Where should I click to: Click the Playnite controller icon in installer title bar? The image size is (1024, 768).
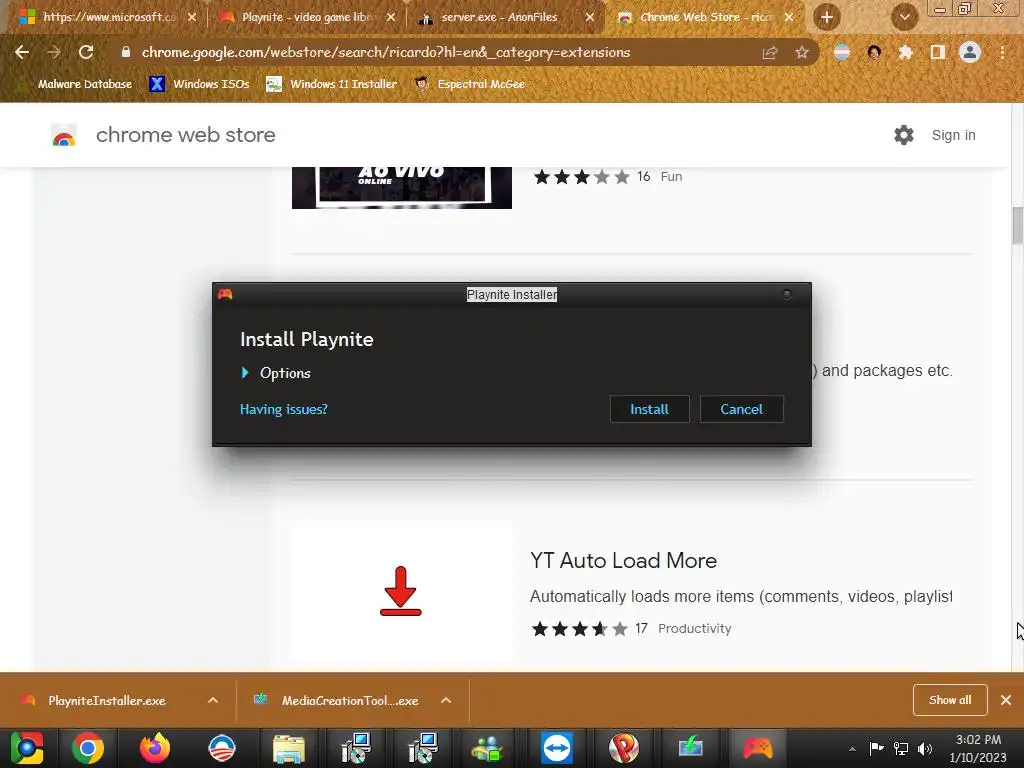coord(225,294)
